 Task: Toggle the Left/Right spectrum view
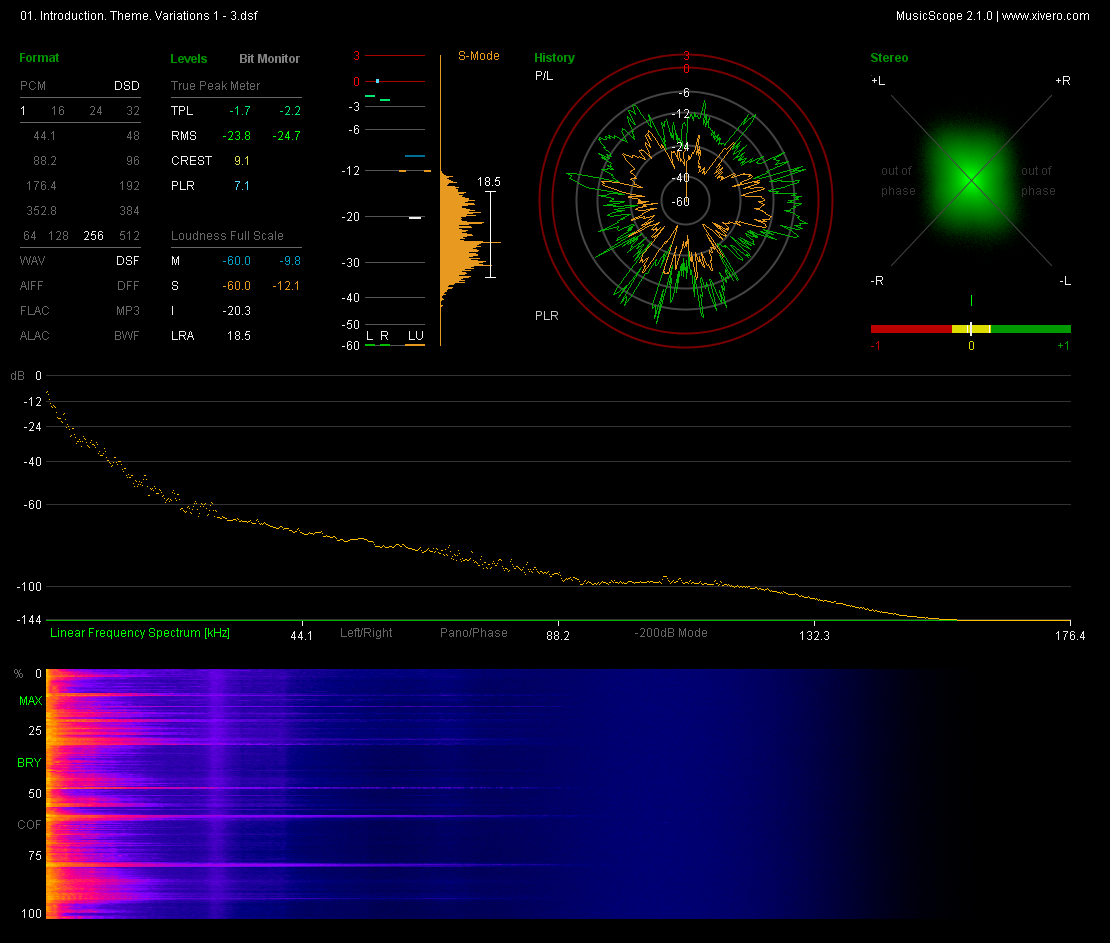366,633
